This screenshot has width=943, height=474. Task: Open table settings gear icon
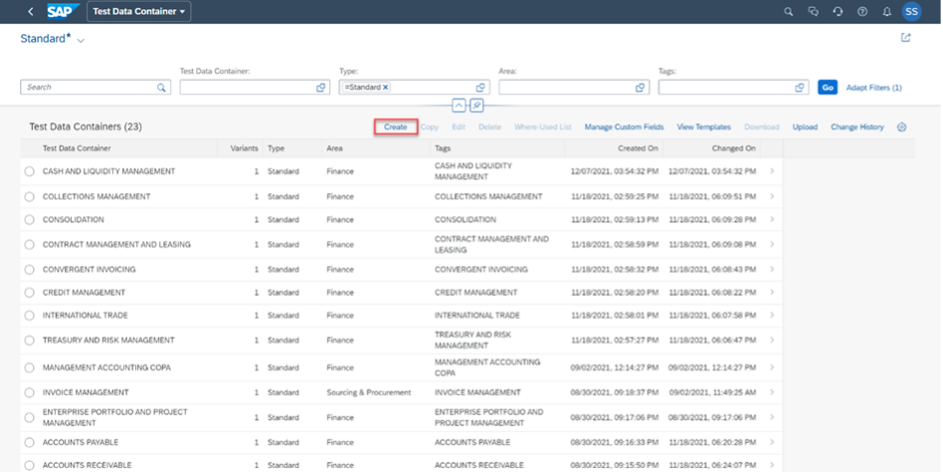point(902,127)
